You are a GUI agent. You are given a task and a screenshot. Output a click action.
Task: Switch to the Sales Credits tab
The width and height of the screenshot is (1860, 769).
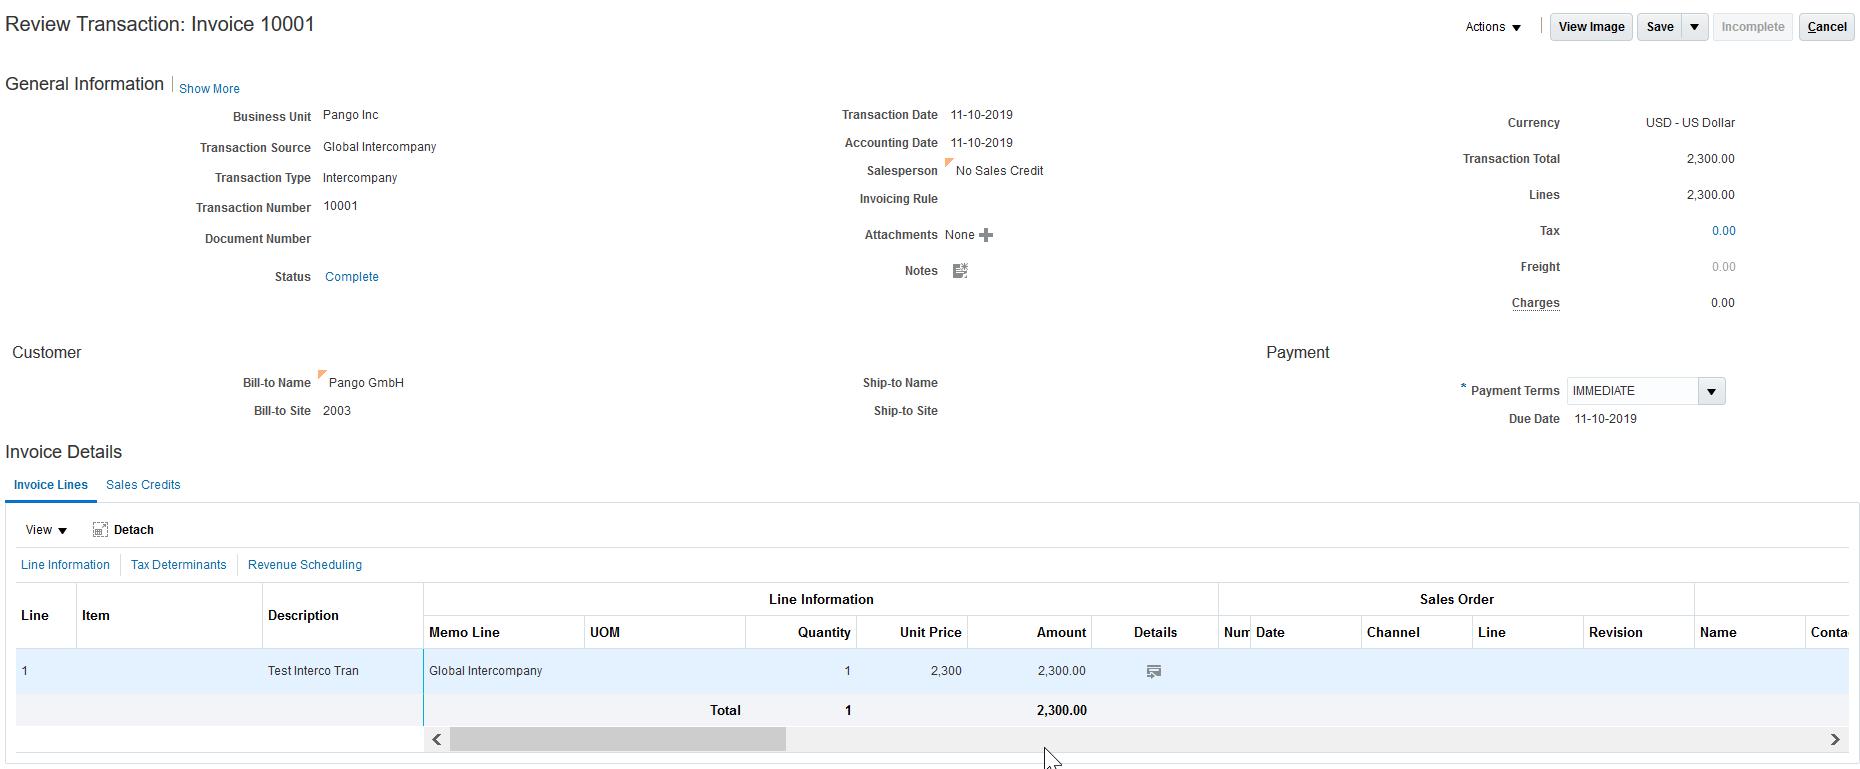143,485
